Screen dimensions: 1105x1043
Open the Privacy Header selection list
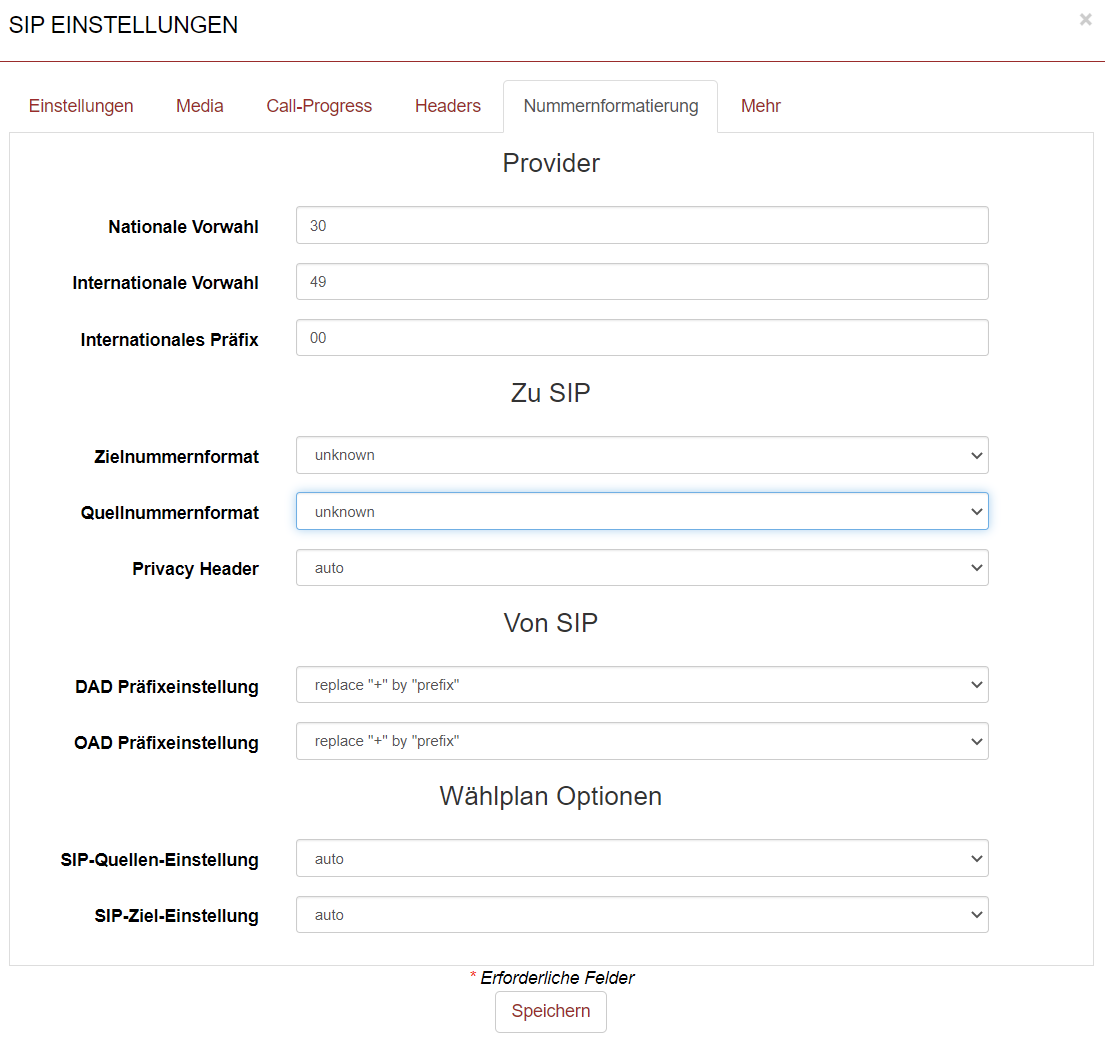click(x=642, y=567)
